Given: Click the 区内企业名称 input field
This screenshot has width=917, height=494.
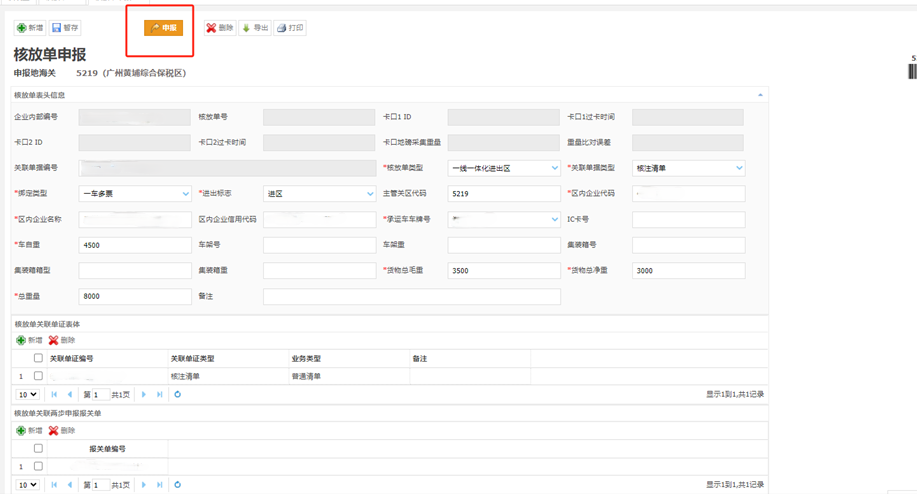Looking at the screenshot, I should (135, 219).
